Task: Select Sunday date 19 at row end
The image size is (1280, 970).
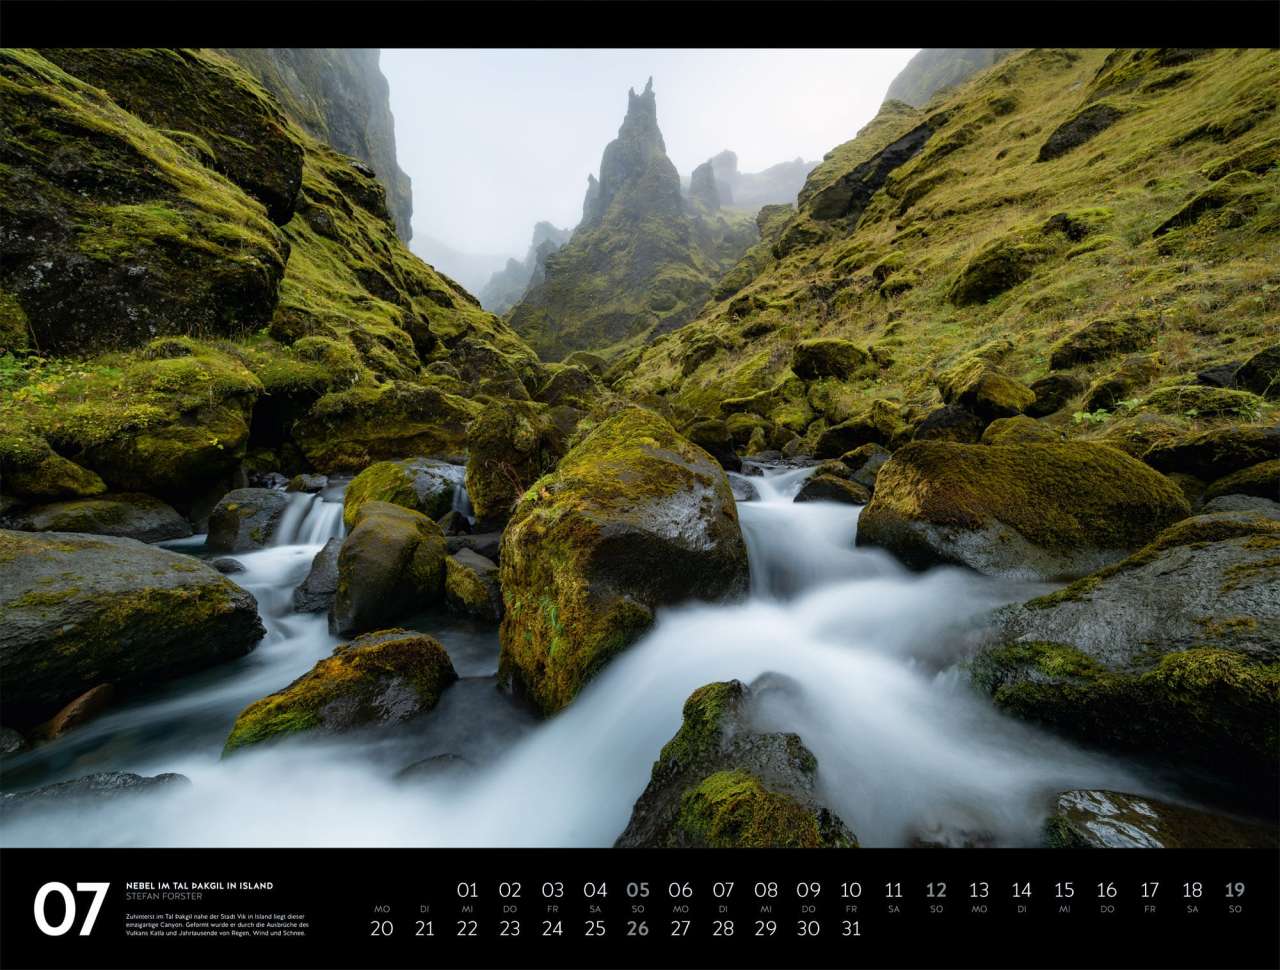Action: coord(1235,890)
